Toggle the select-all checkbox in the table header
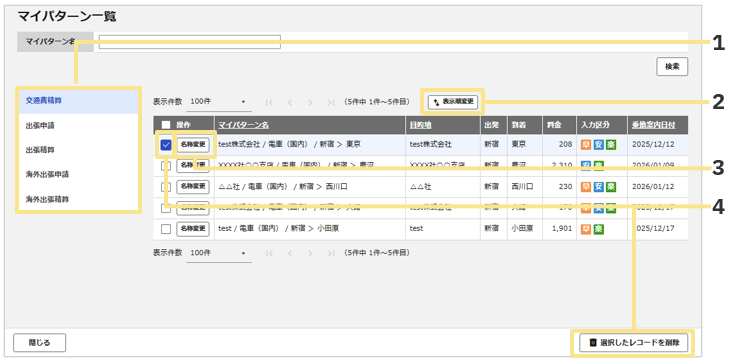Viewport: 730px width, 363px height. (x=166, y=125)
